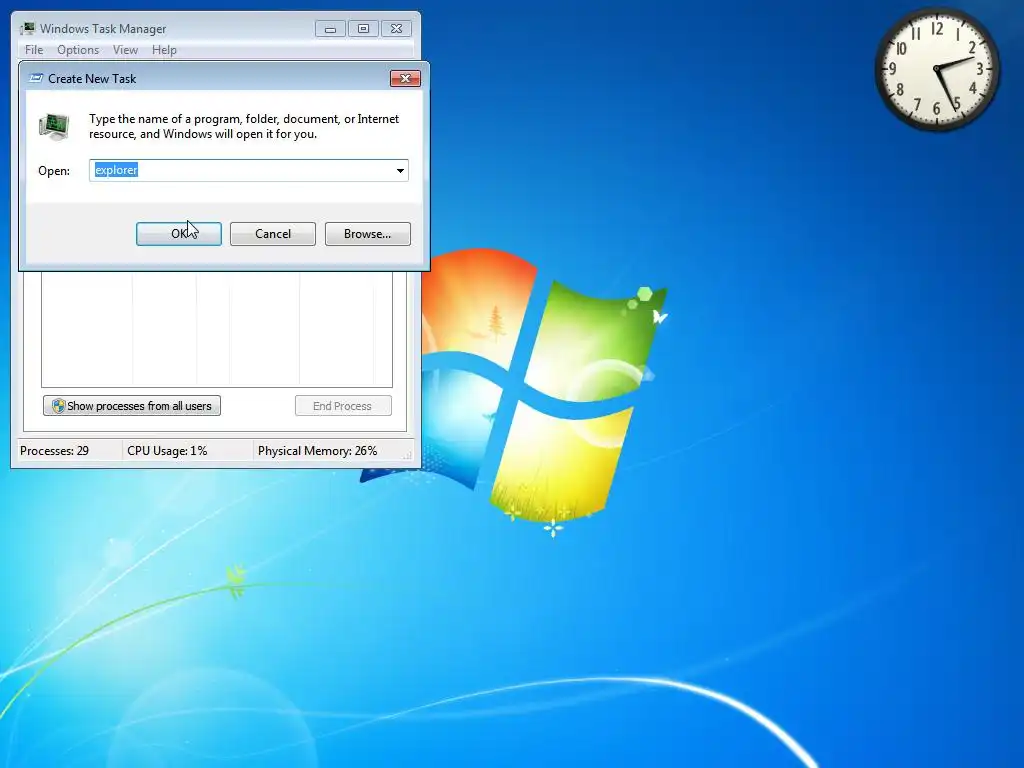The image size is (1024, 768).
Task: Maximize the Windows Task Manager window
Action: pos(363,29)
